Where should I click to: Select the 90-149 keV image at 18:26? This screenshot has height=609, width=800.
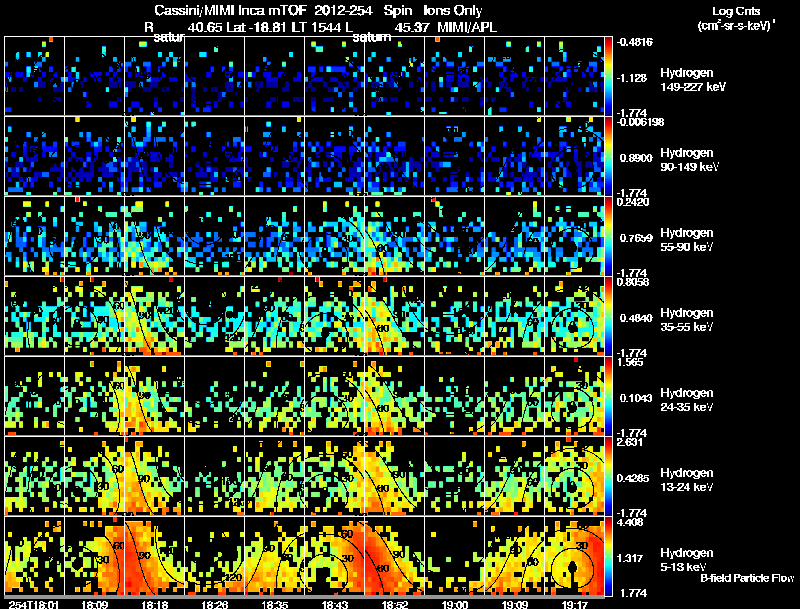[214, 156]
